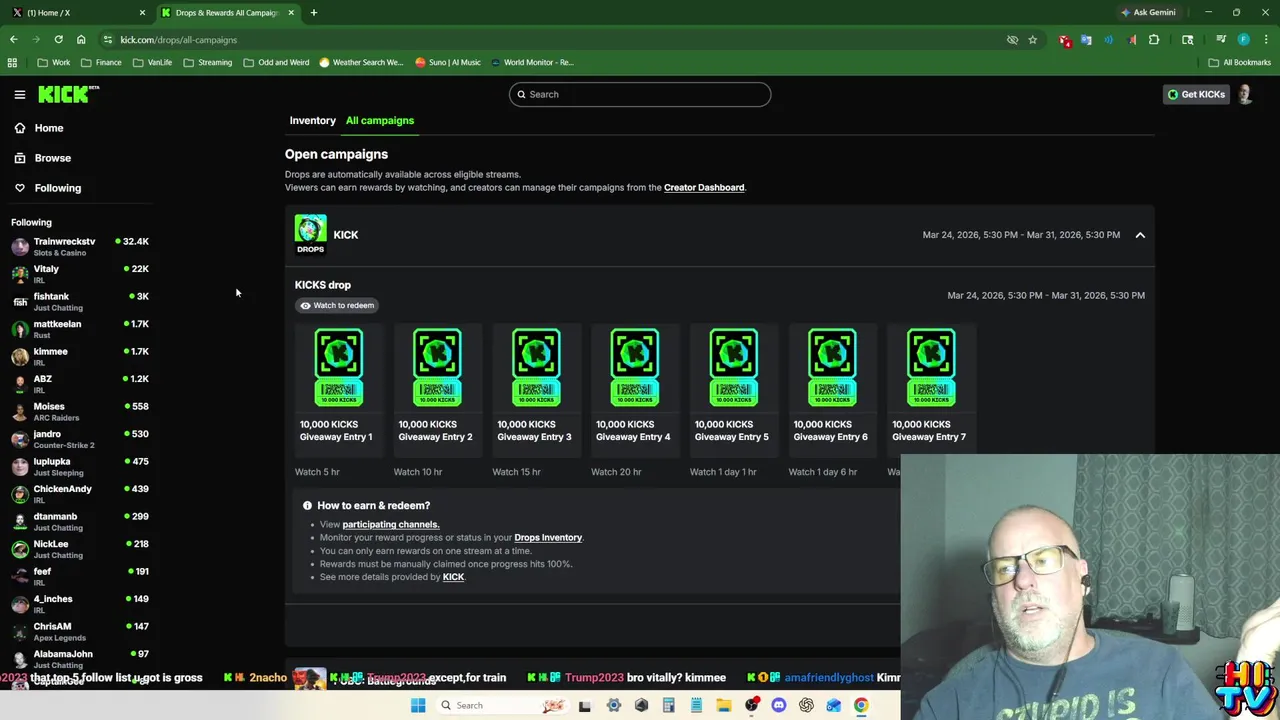Select Giveaway Entry 4 drop image
This screenshot has height=720, width=1280.
(x=635, y=367)
